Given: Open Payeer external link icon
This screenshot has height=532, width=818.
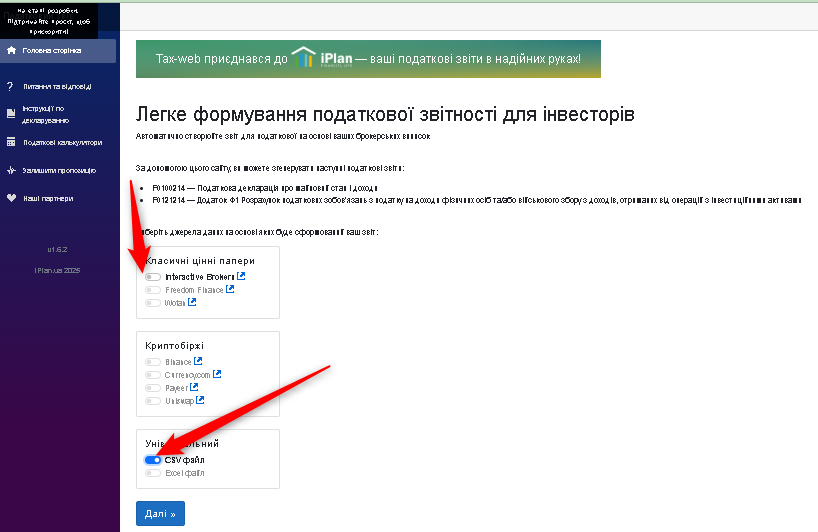Looking at the screenshot, I should point(194,387).
